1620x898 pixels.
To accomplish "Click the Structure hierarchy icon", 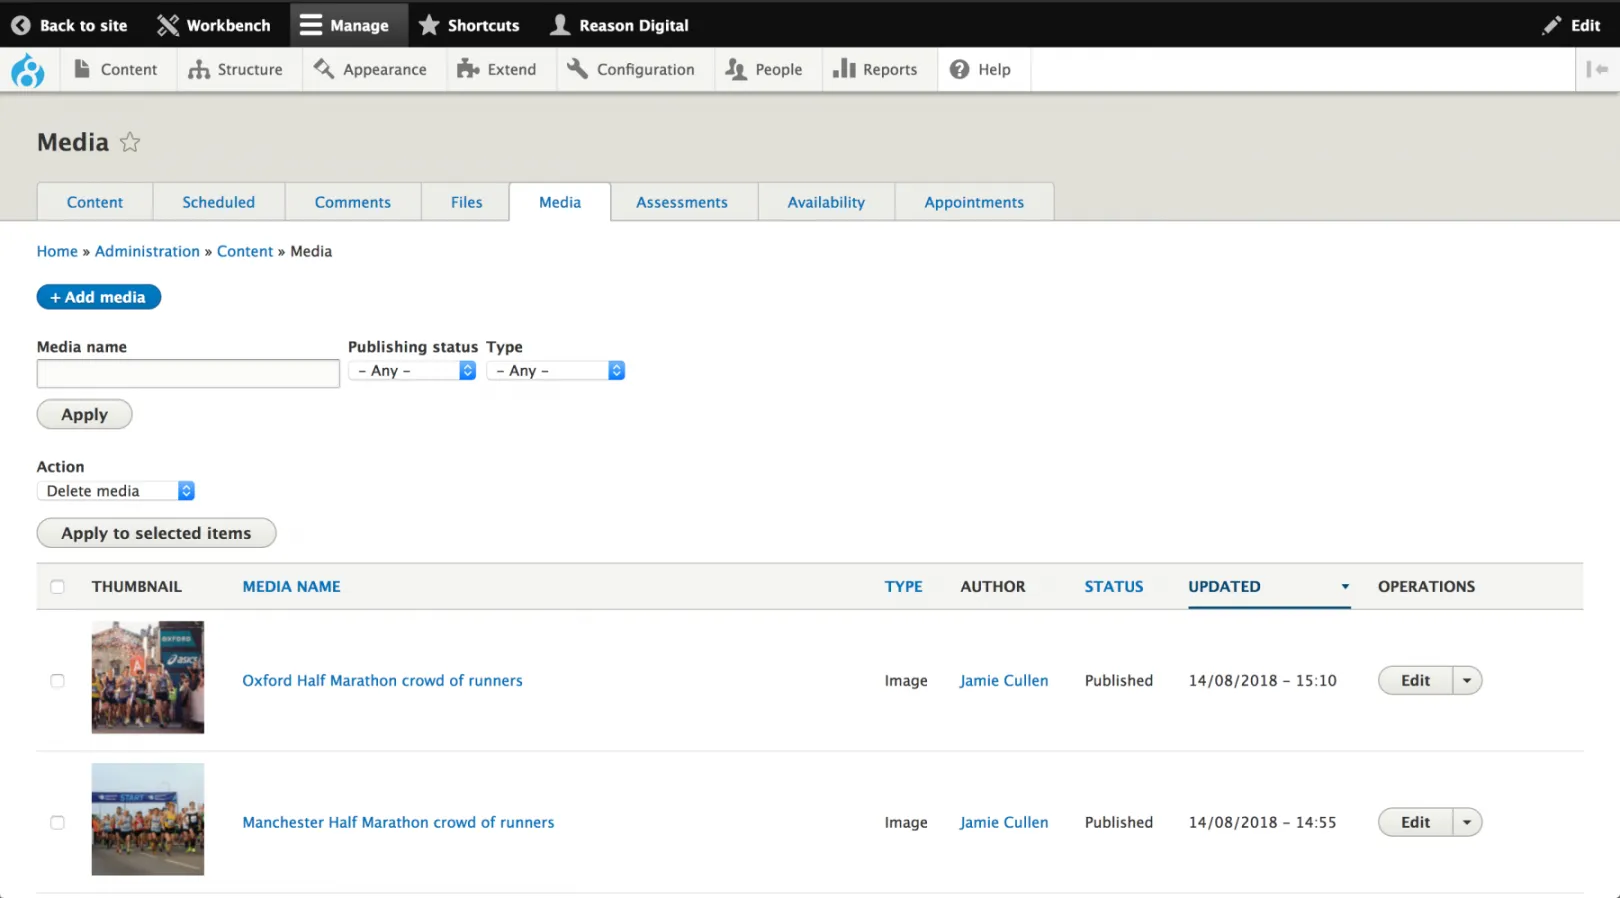I will pyautogui.click(x=199, y=69).
